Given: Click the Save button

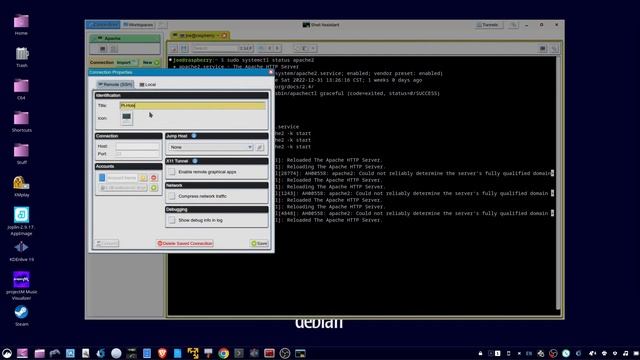Looking at the screenshot, I should click(259, 243).
